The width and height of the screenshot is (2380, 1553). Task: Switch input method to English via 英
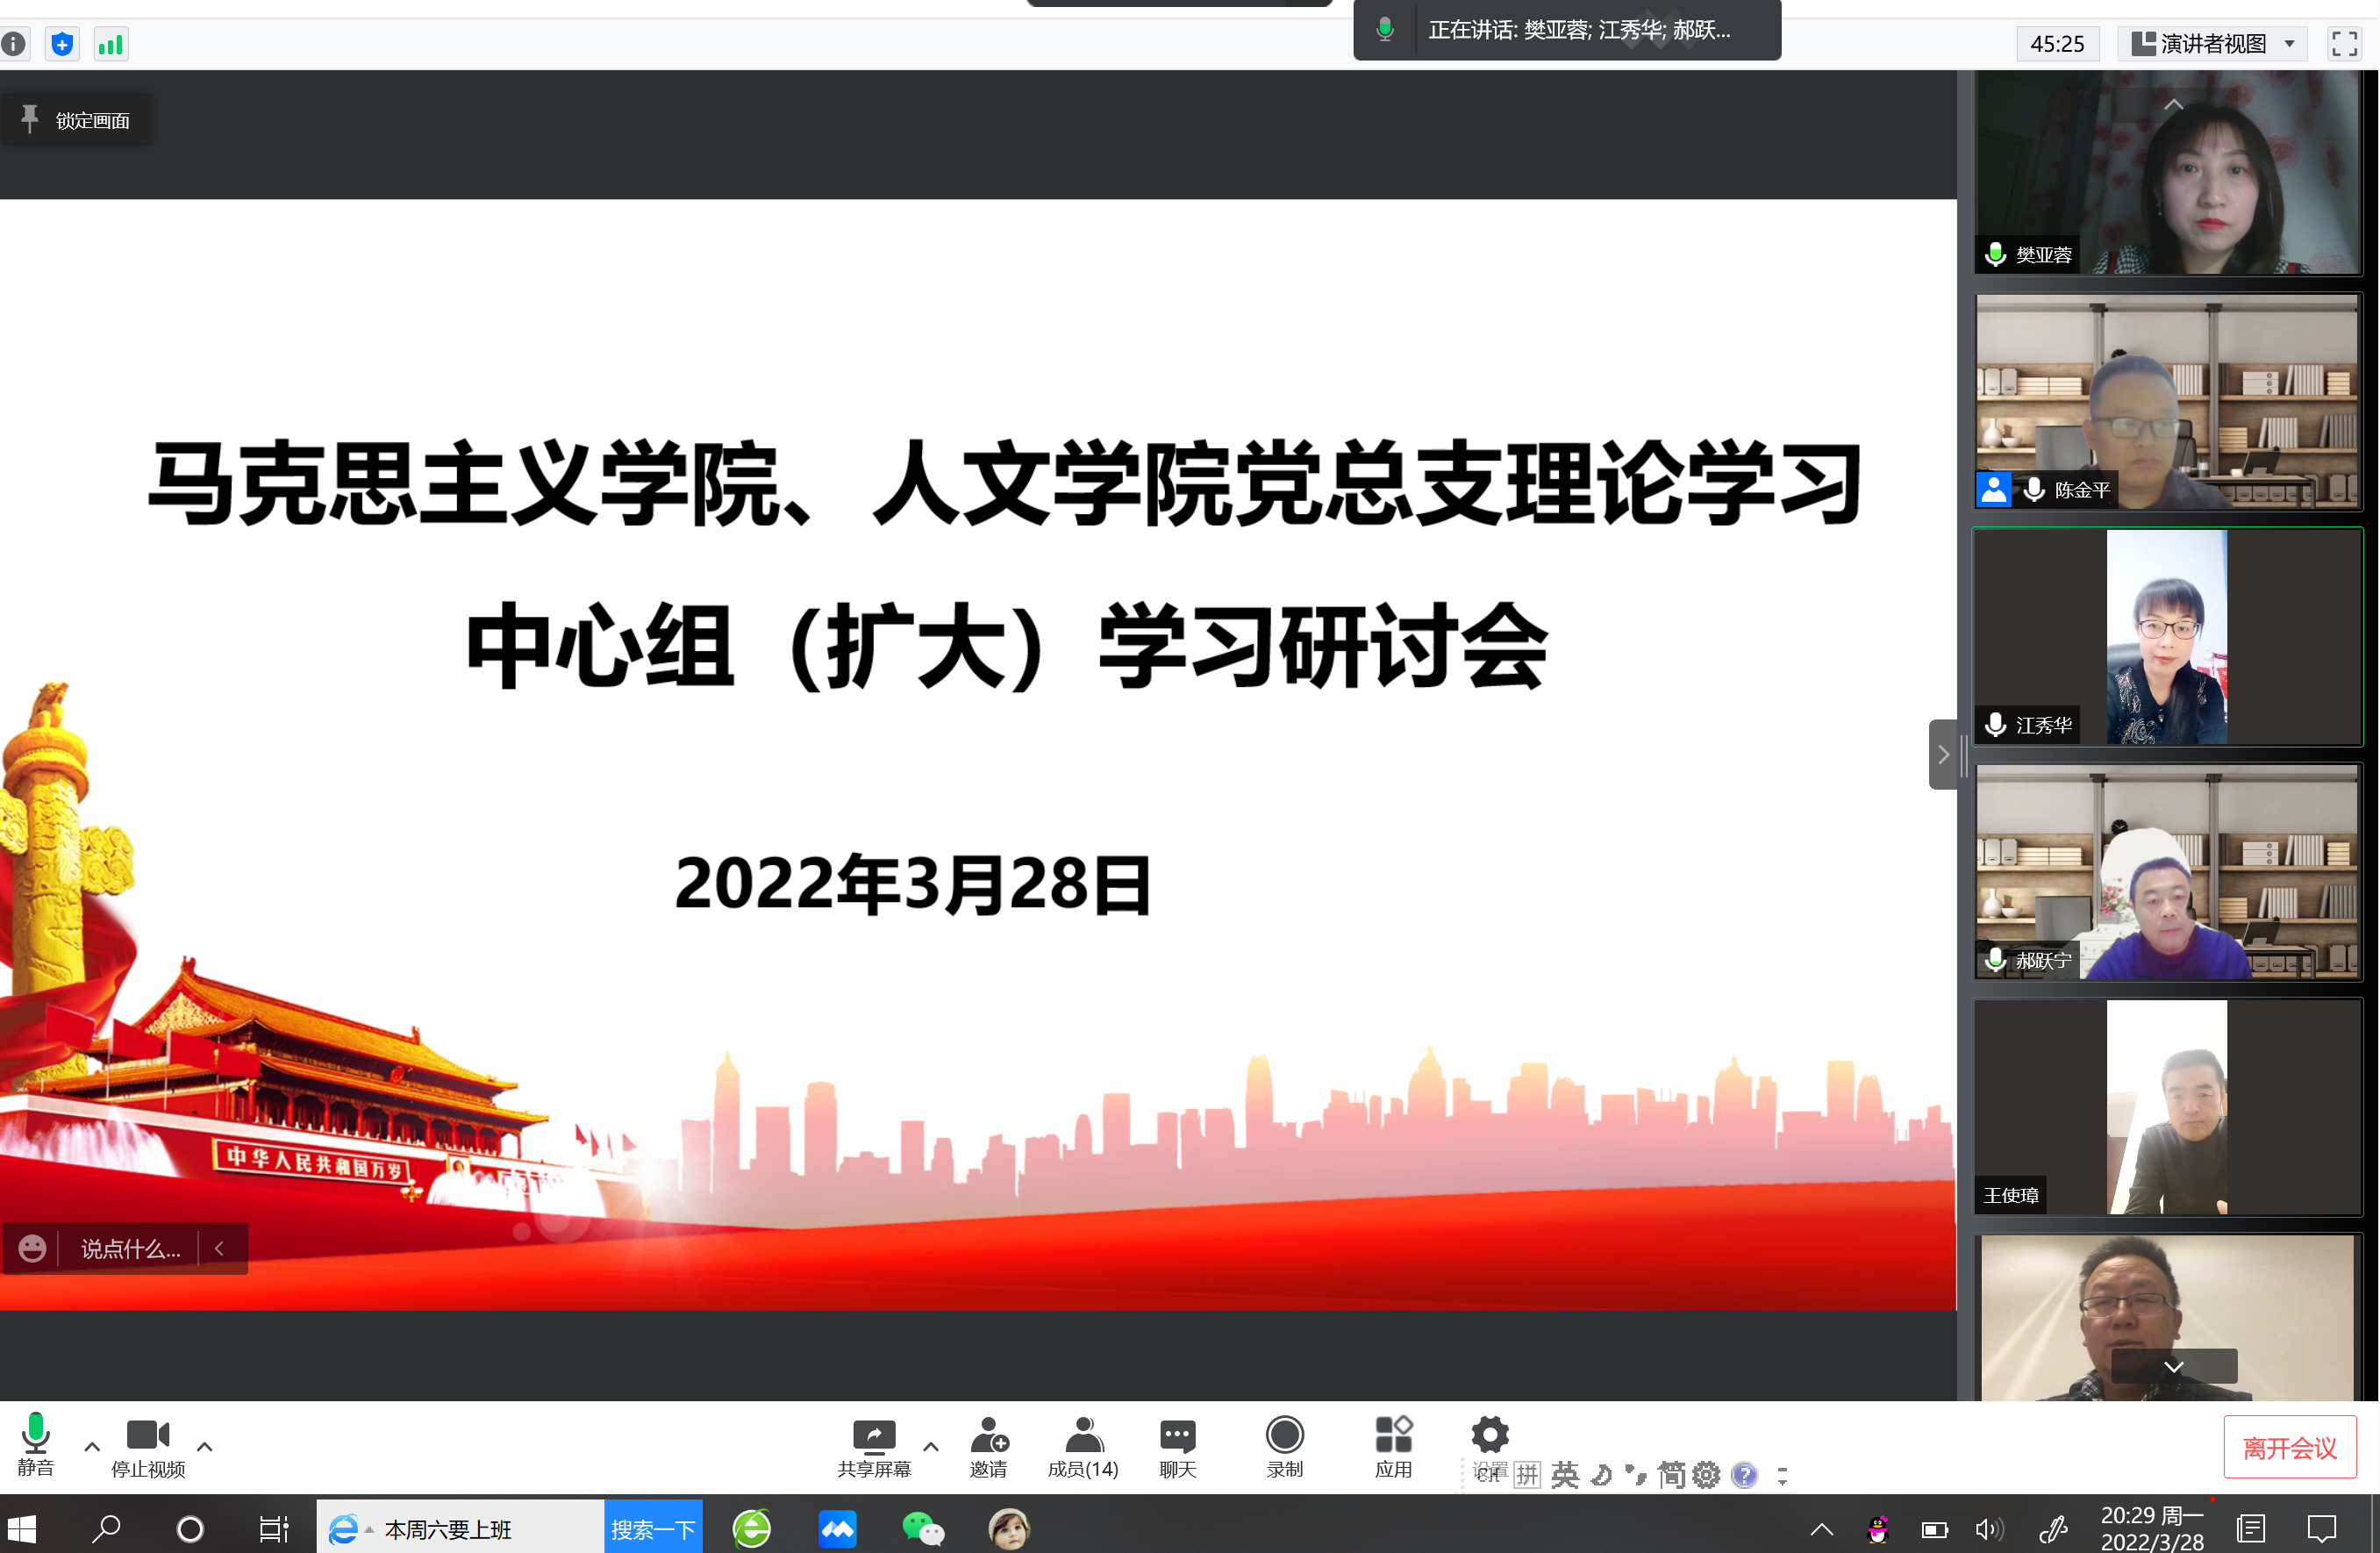point(1566,1474)
